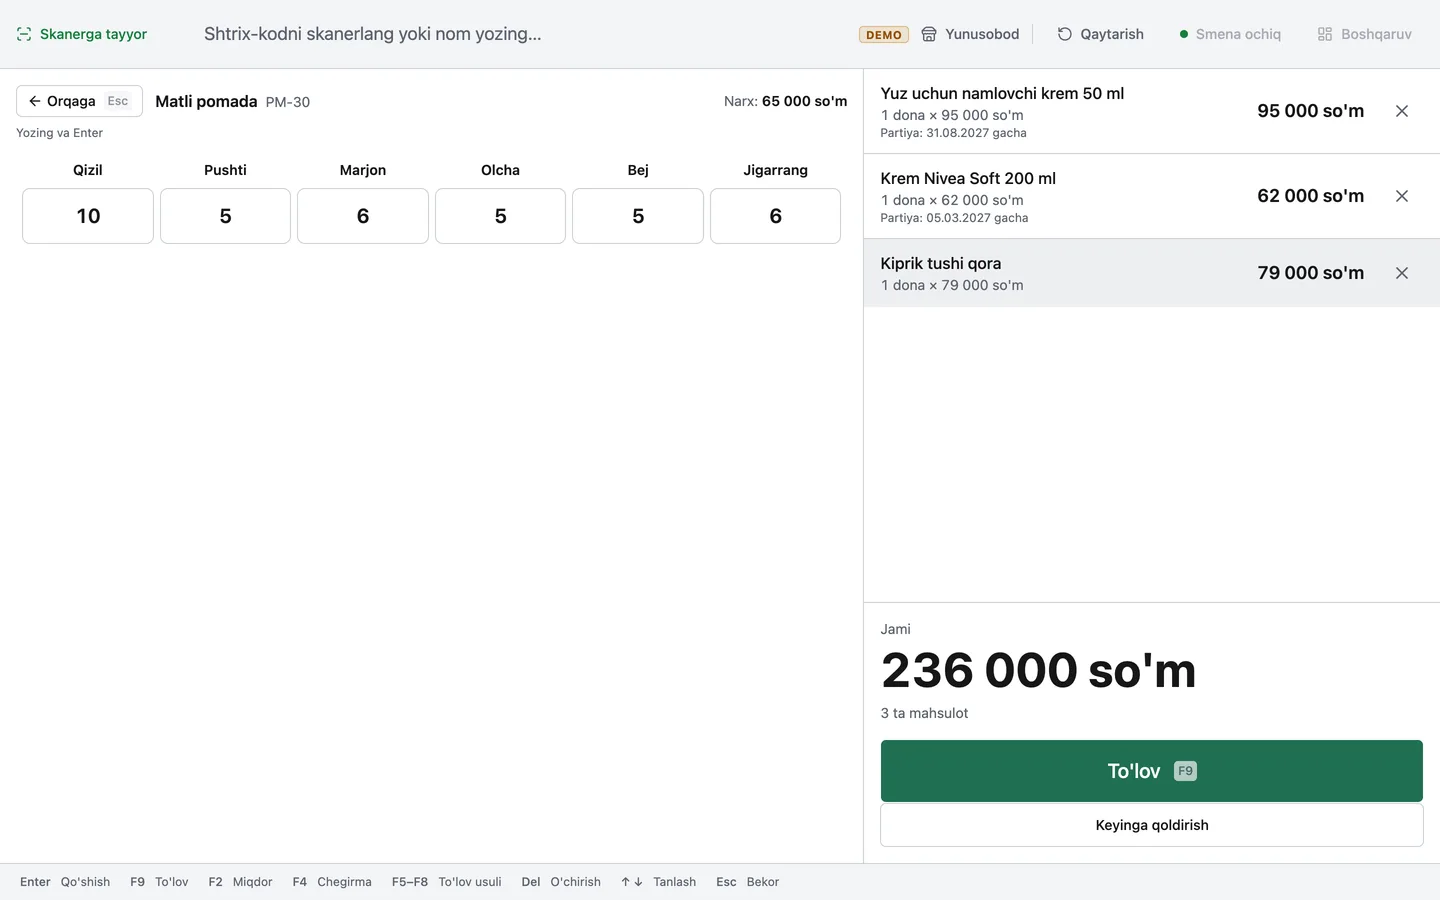Click the green Smena ochiq status dot
This screenshot has height=900, width=1440.
[x=1184, y=34]
